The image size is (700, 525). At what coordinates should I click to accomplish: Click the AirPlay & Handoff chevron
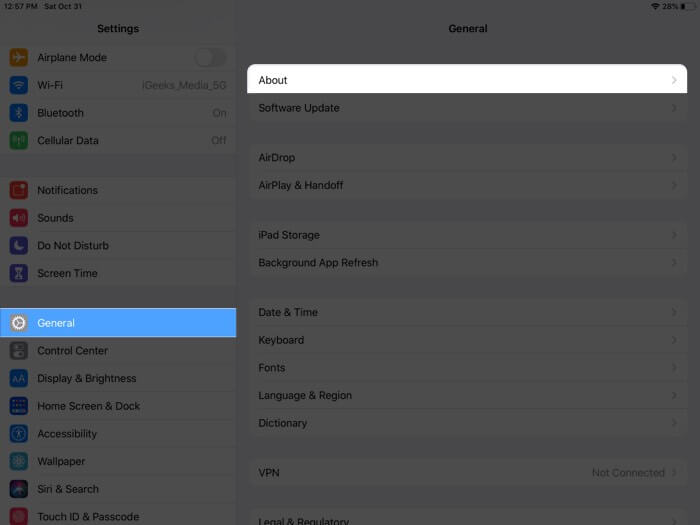tap(674, 185)
